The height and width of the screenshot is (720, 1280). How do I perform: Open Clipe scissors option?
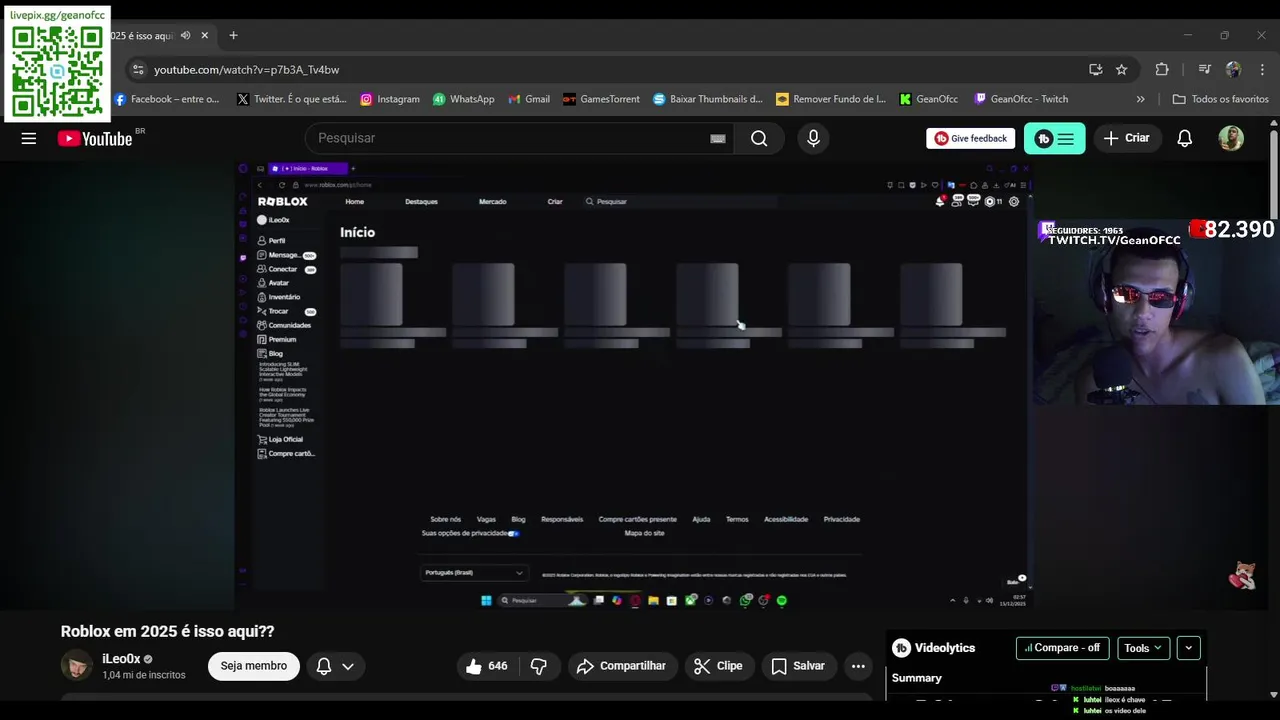click(x=719, y=666)
